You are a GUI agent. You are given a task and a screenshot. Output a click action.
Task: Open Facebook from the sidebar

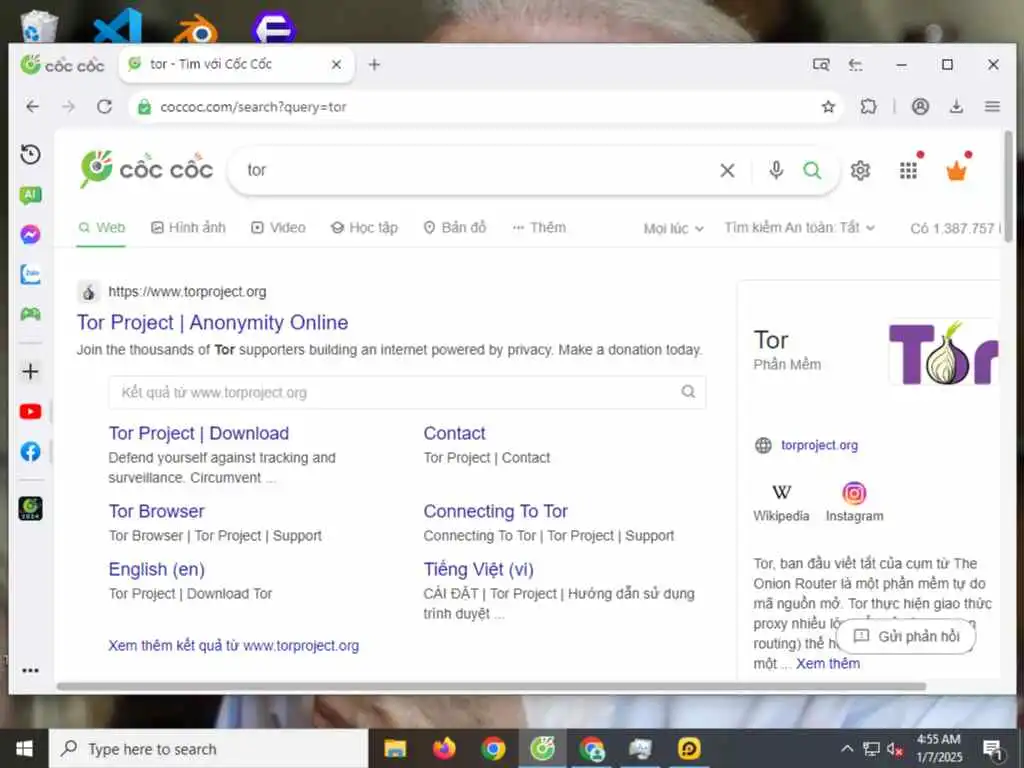(x=30, y=451)
